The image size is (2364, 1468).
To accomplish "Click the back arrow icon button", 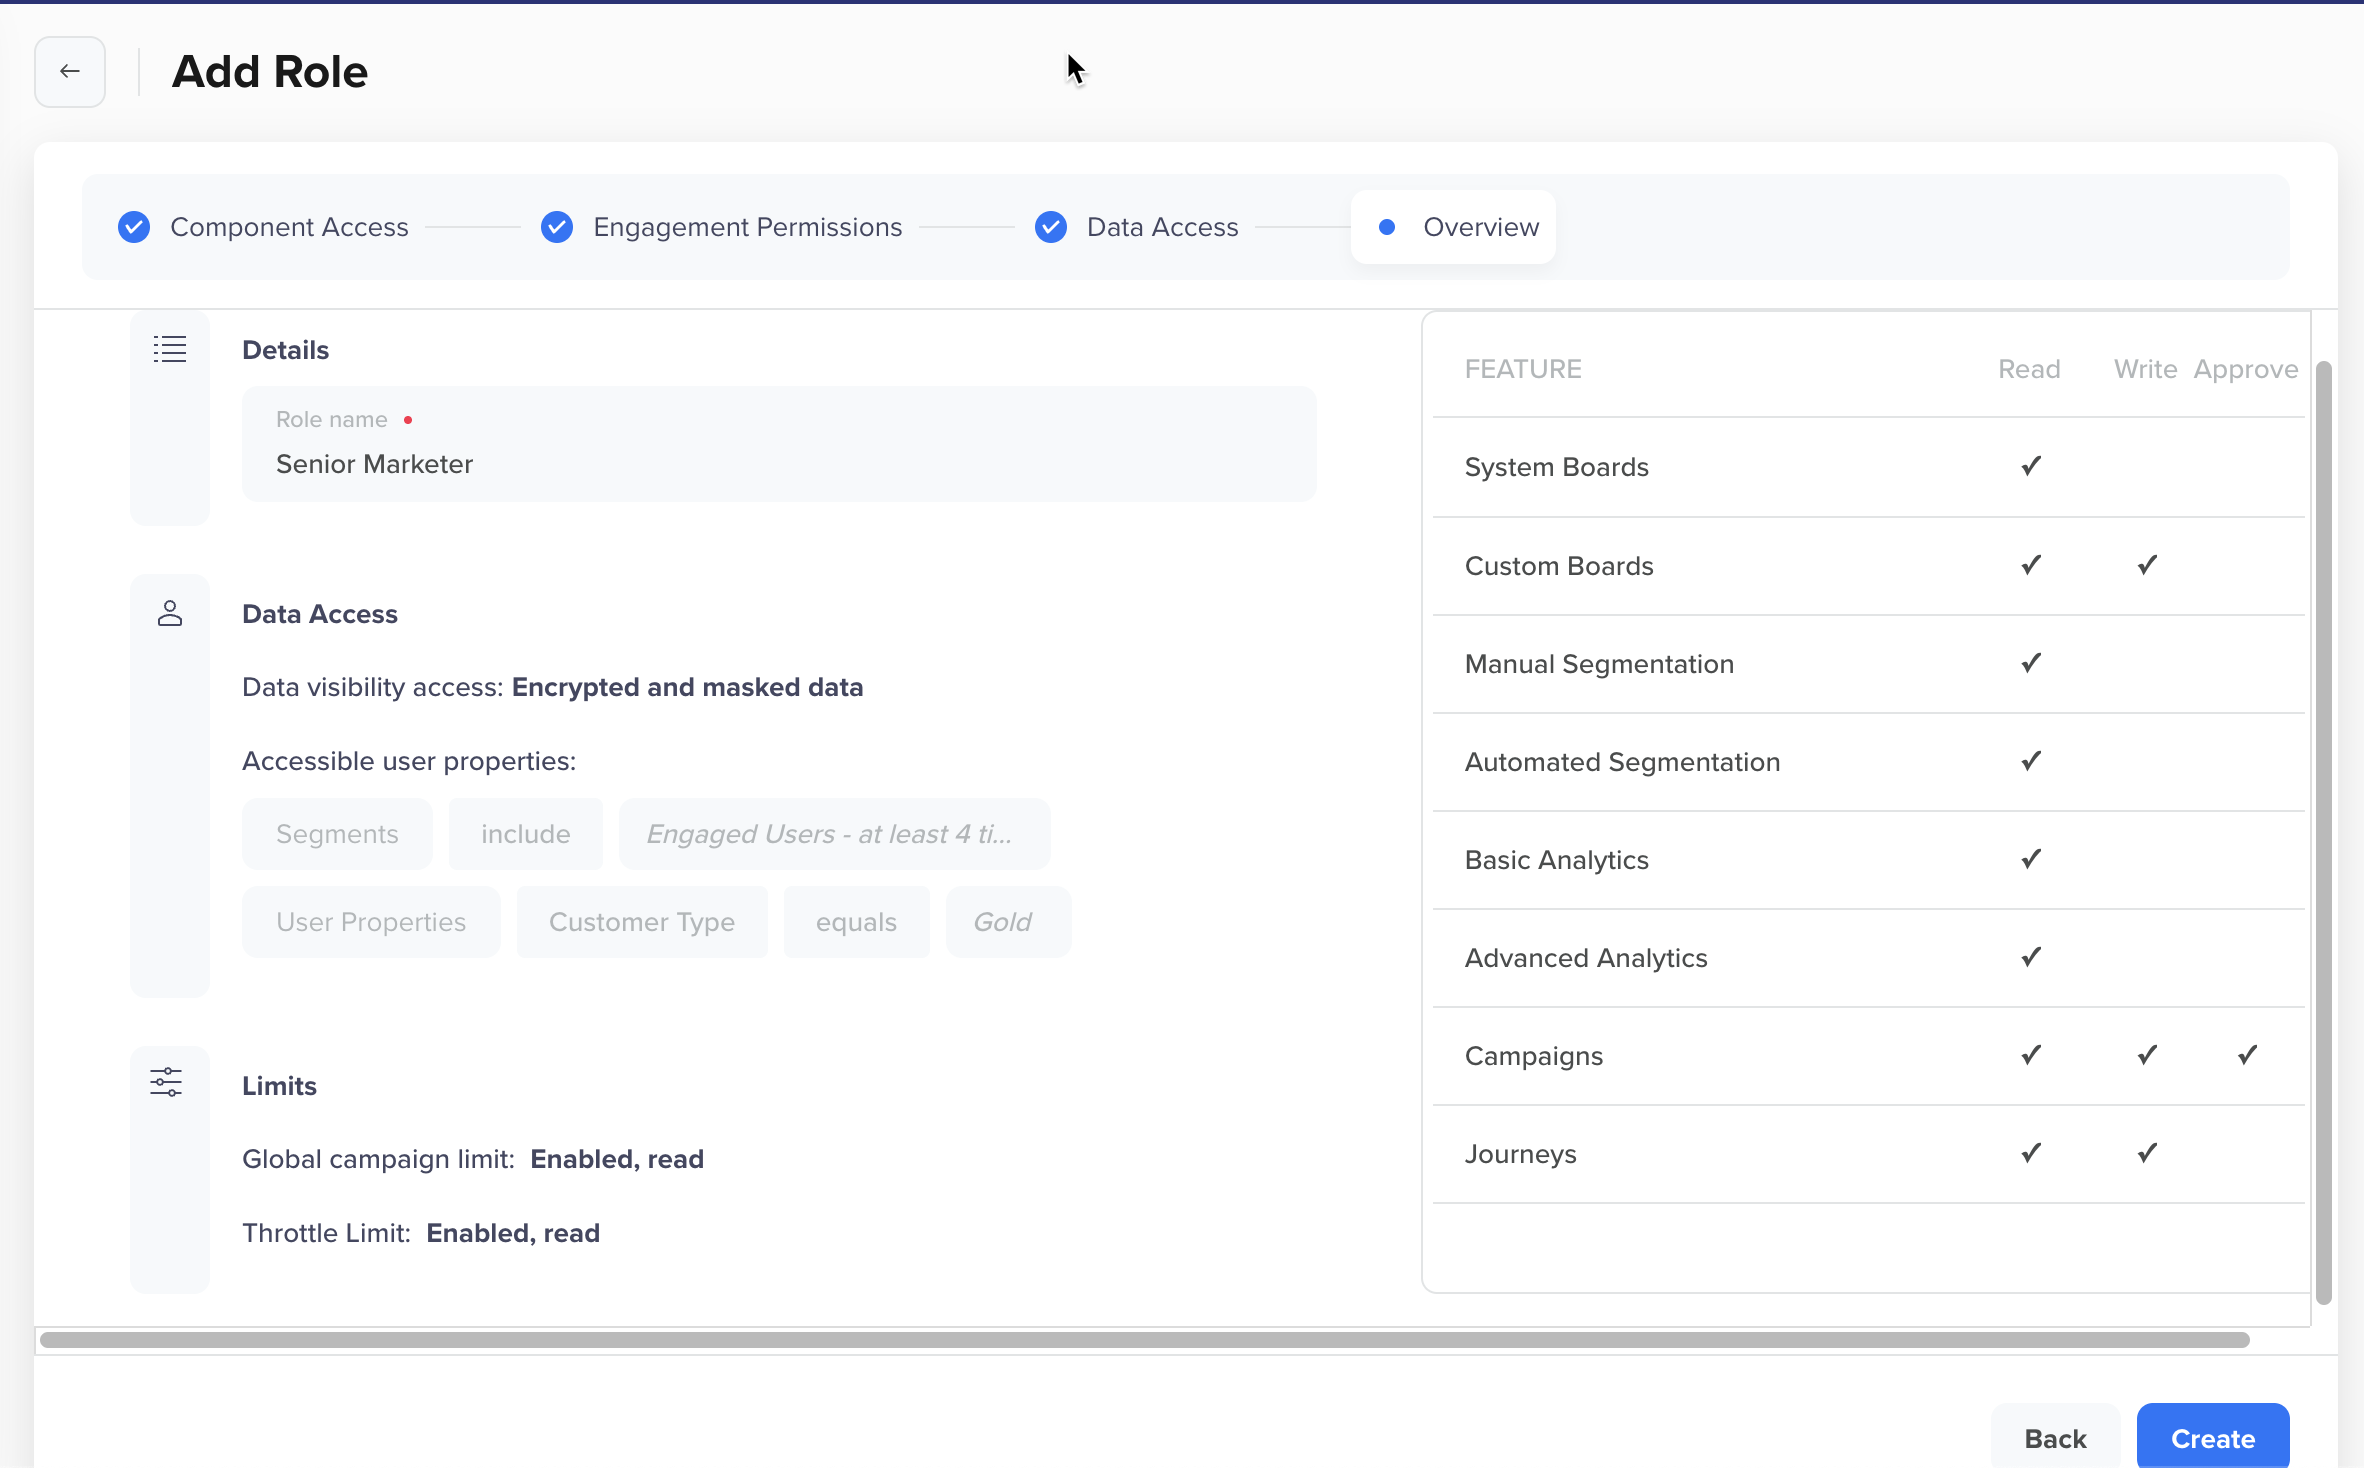I will click(x=70, y=71).
